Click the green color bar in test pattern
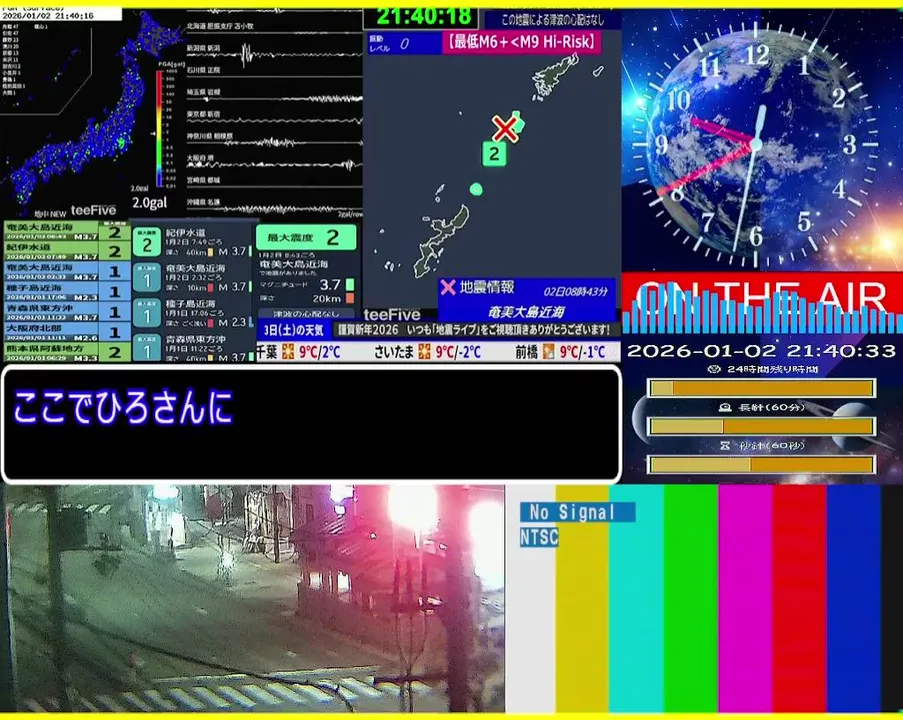The width and height of the screenshot is (903, 720). pyautogui.click(x=690, y=598)
